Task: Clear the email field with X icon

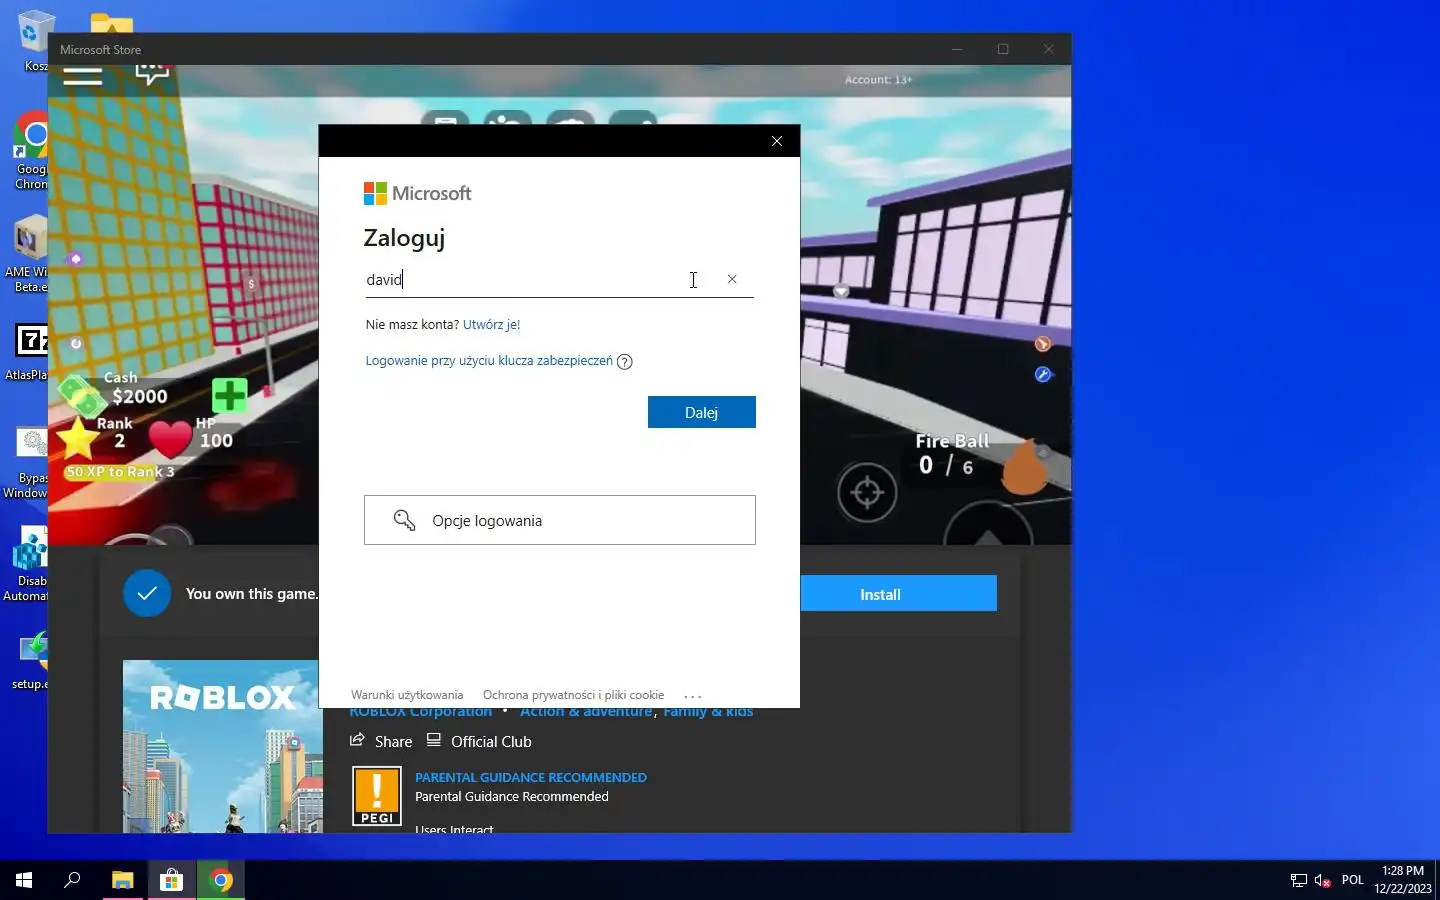Action: [732, 279]
